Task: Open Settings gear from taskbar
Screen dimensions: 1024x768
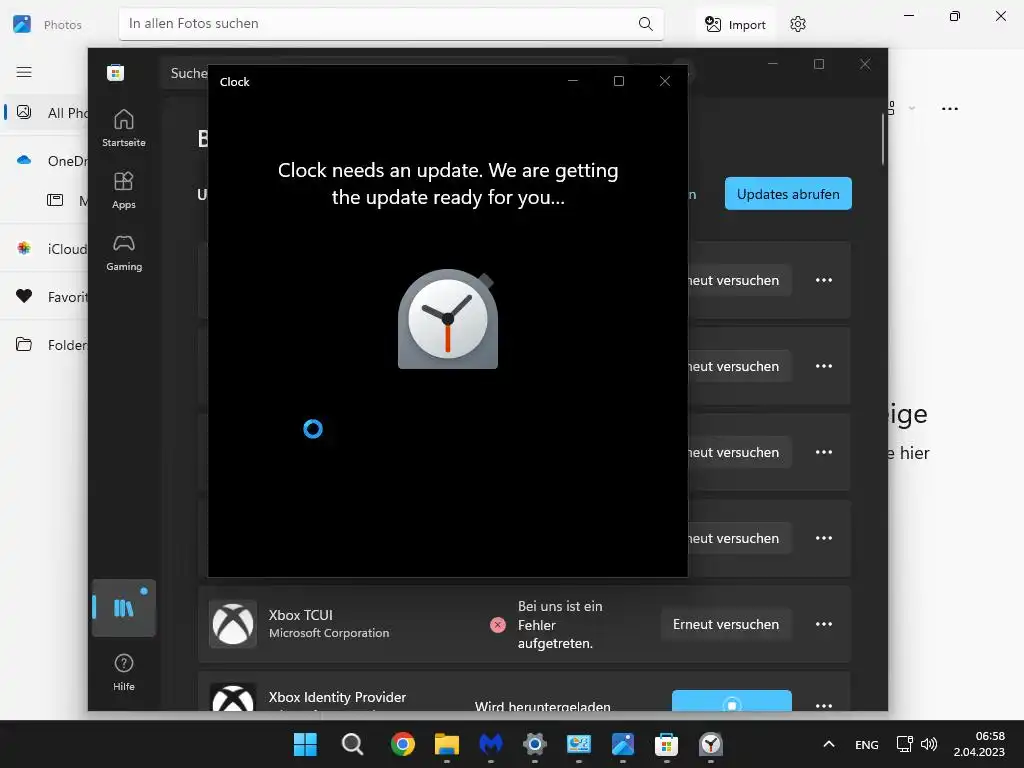Action: point(535,744)
